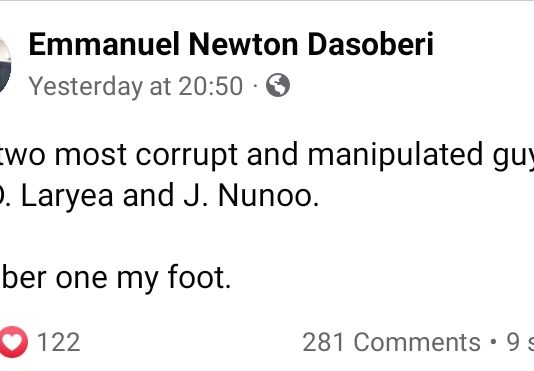This screenshot has height=371, width=534.
Task: Open the share count next to comments
Action: coord(520,342)
